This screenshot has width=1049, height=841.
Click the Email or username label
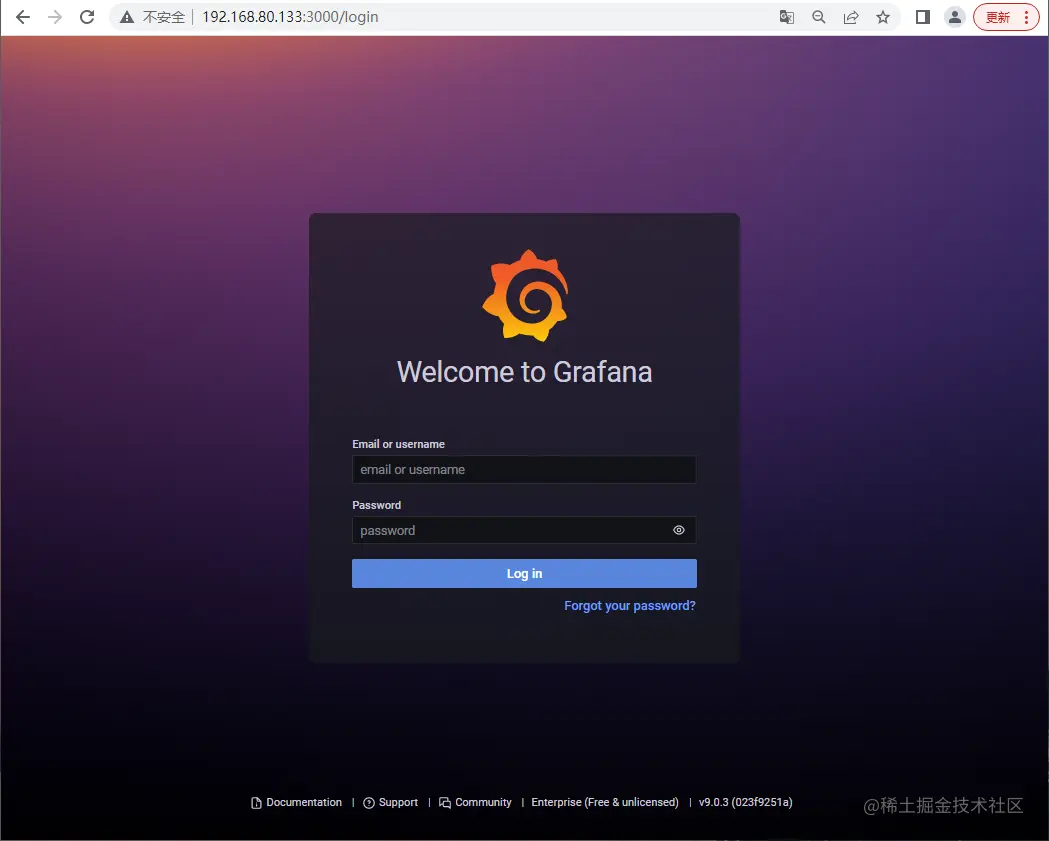coord(399,444)
